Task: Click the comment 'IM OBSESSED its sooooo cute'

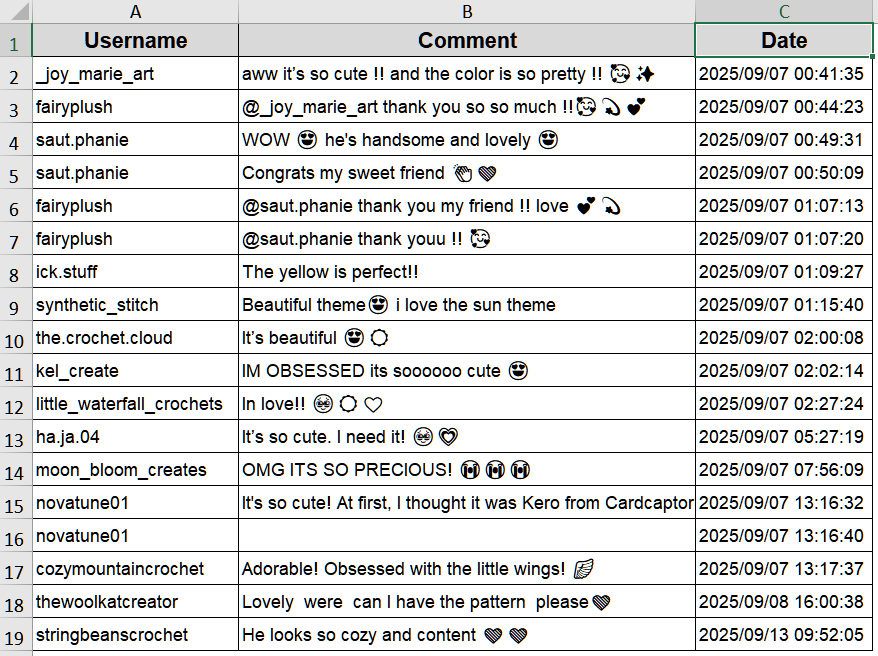Action: (467, 371)
